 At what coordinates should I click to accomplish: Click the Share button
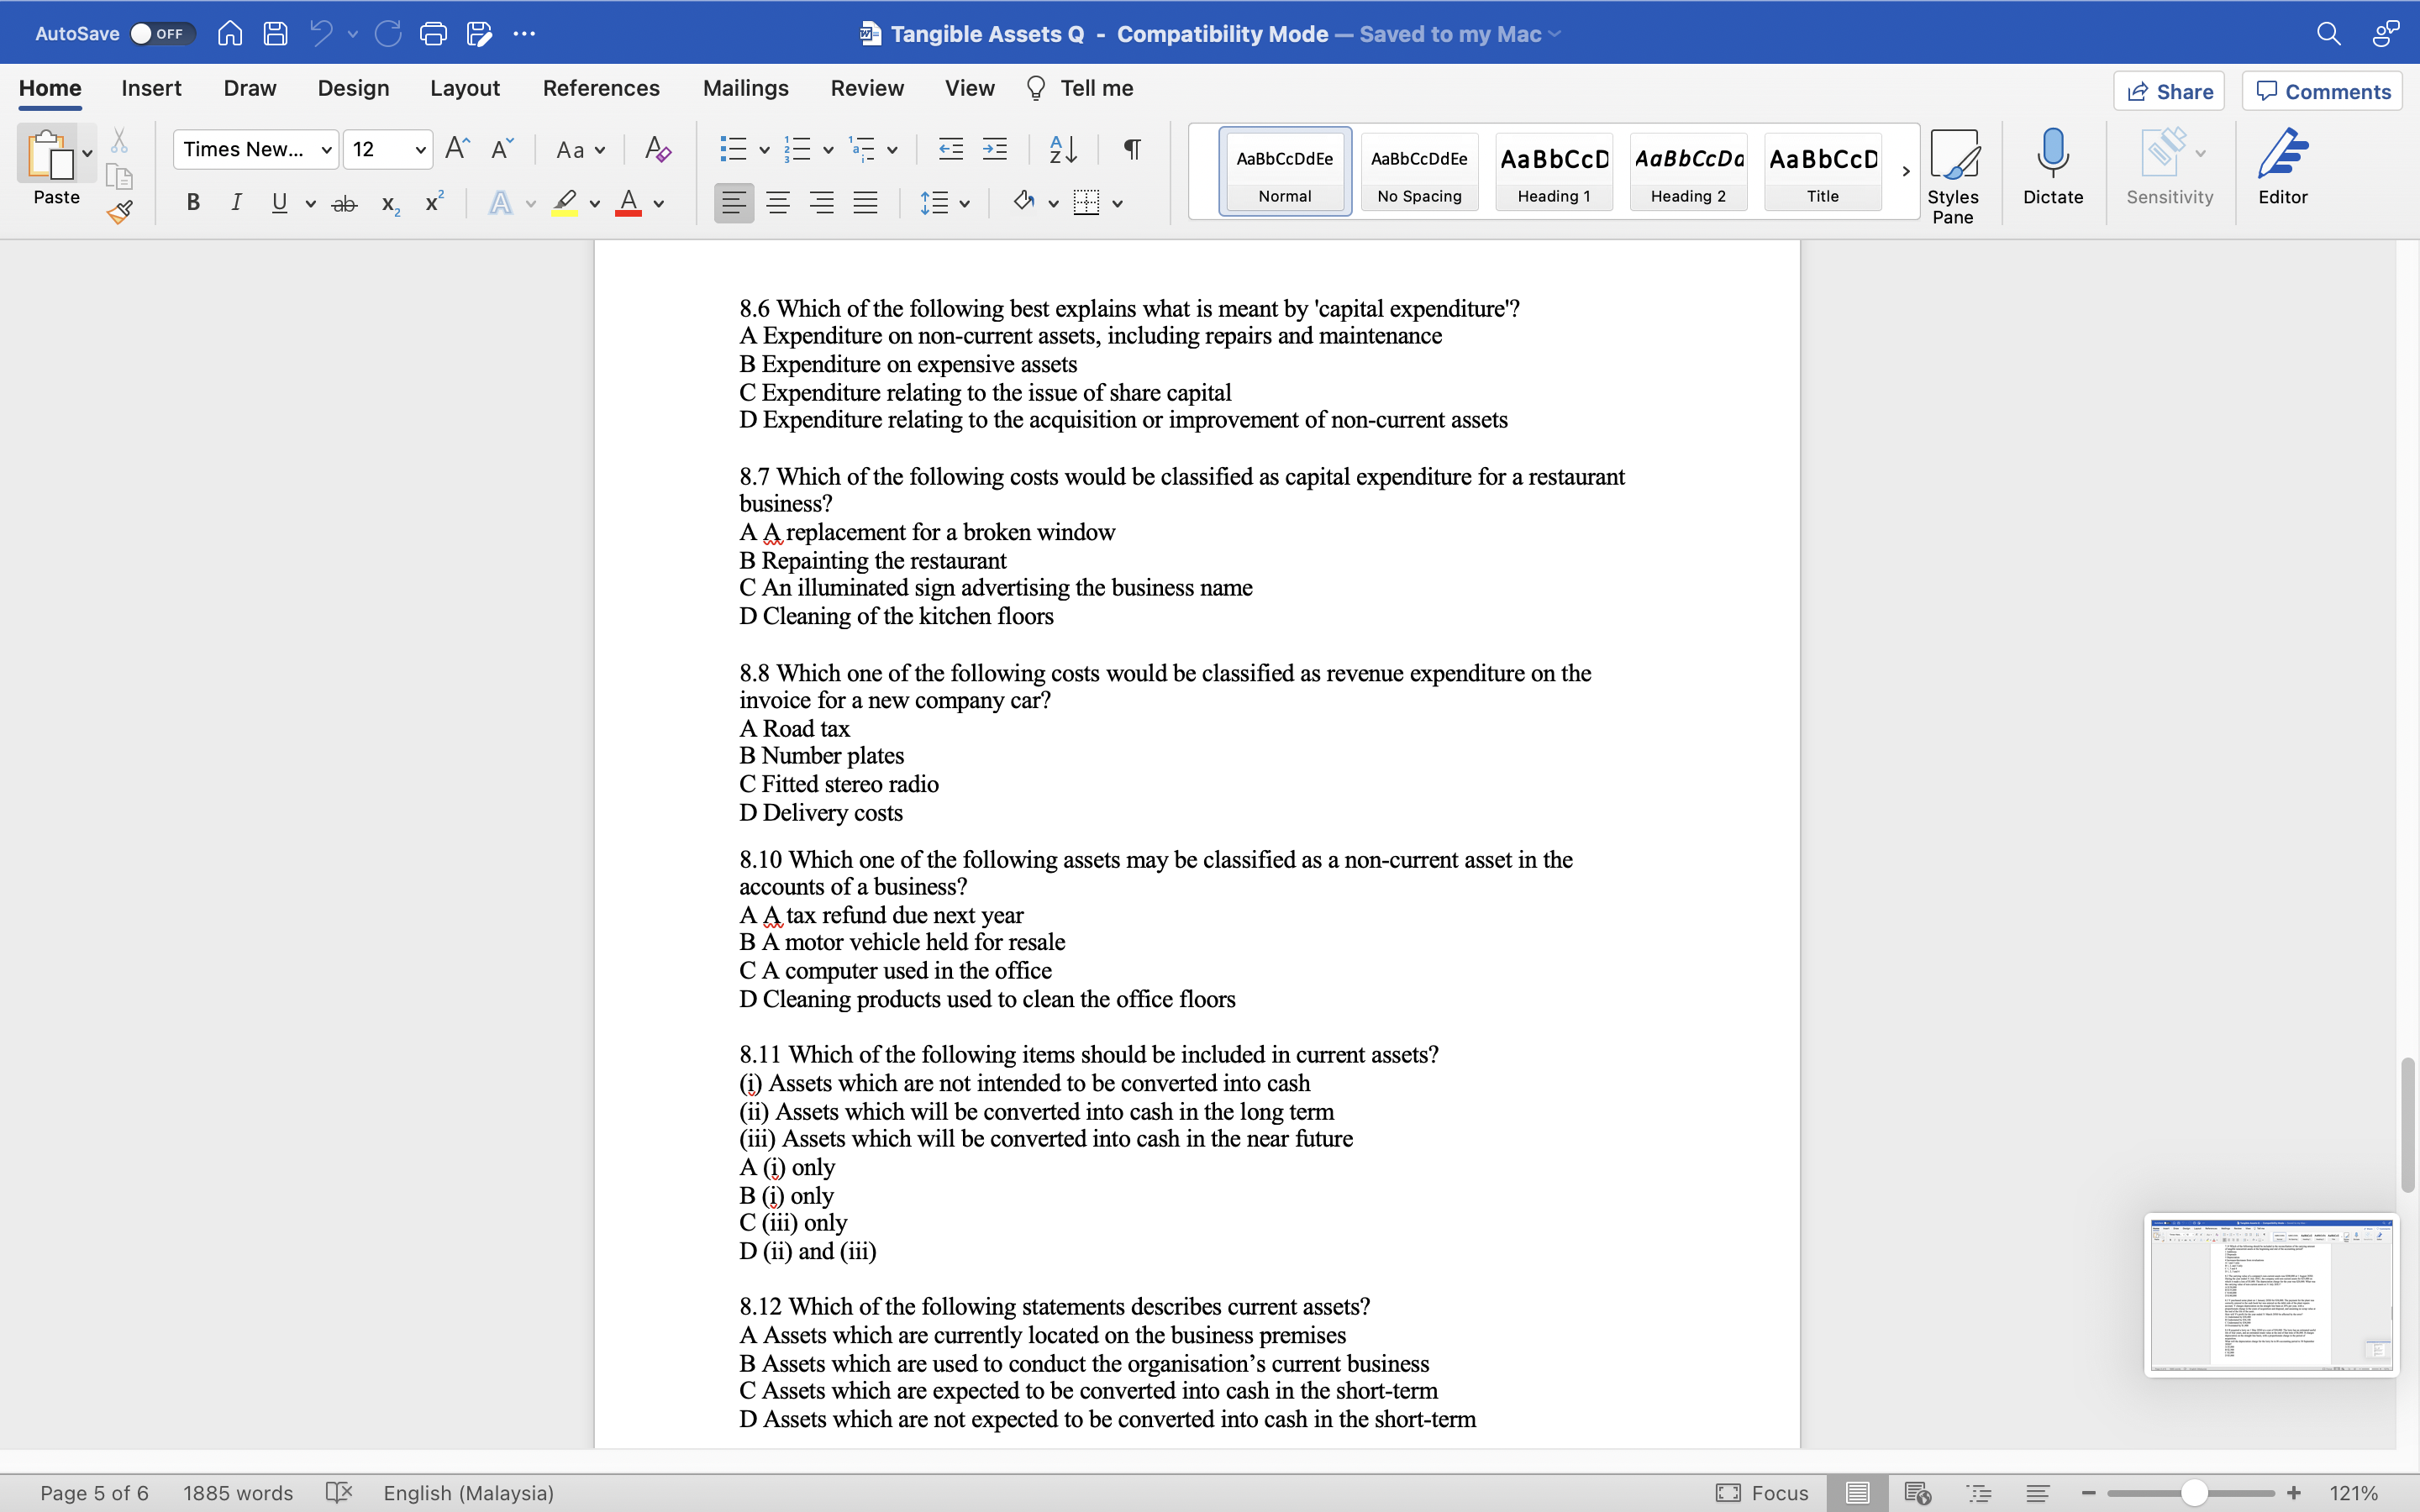pyautogui.click(x=2169, y=91)
